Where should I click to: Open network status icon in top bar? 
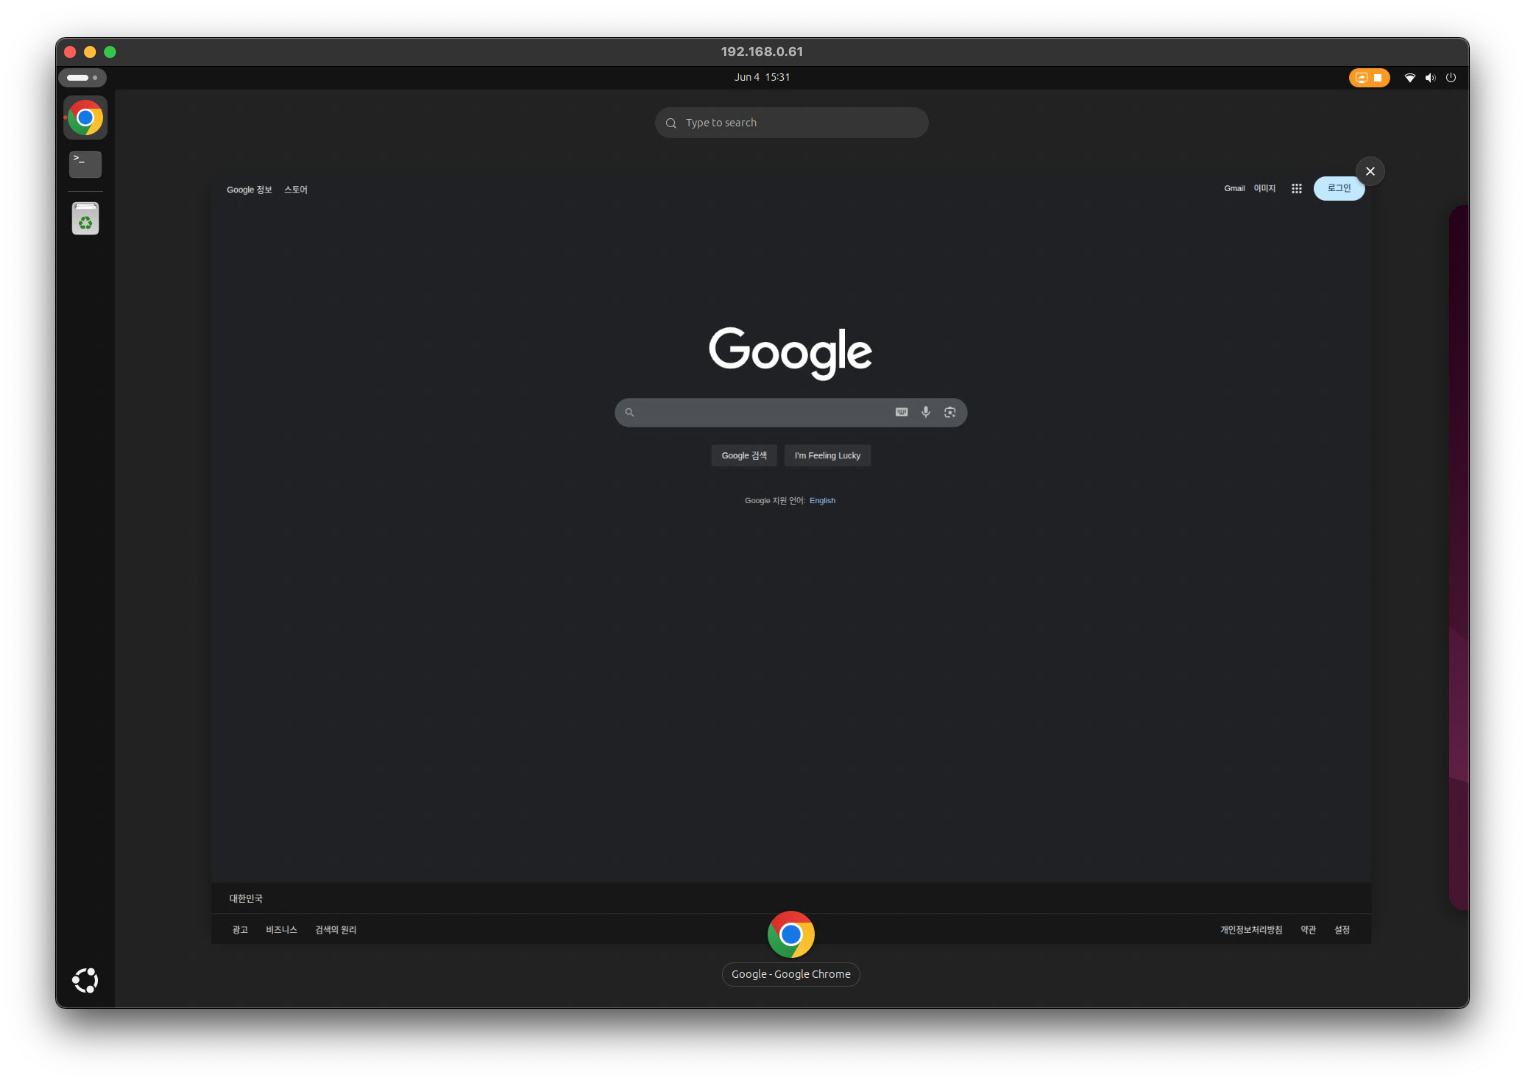(x=1410, y=77)
